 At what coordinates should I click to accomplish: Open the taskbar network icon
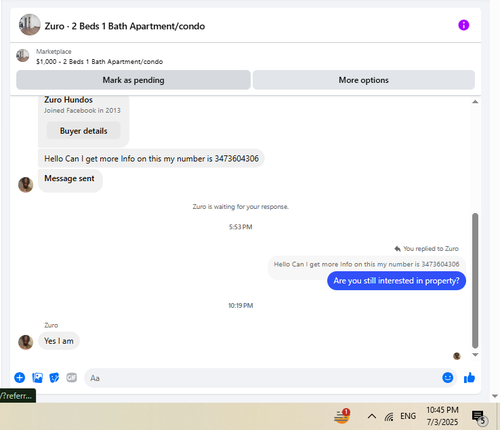pos(389,416)
